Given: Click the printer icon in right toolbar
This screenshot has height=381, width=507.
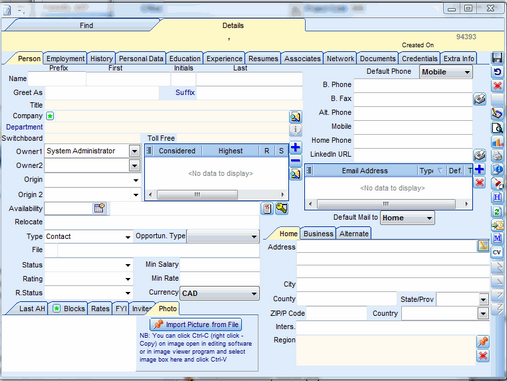Looking at the screenshot, I should coord(497,155).
